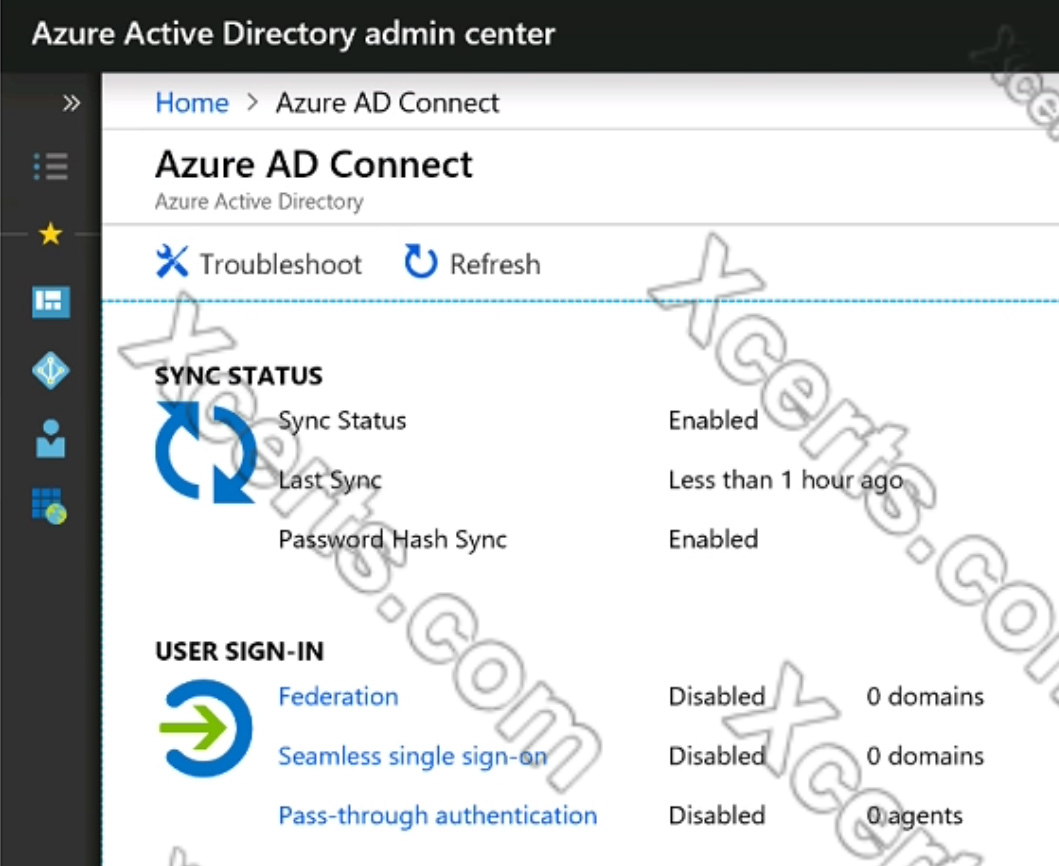Open the Dashboard icon in sidebar
Image resolution: width=1059 pixels, height=866 pixels.
pyautogui.click(x=51, y=301)
